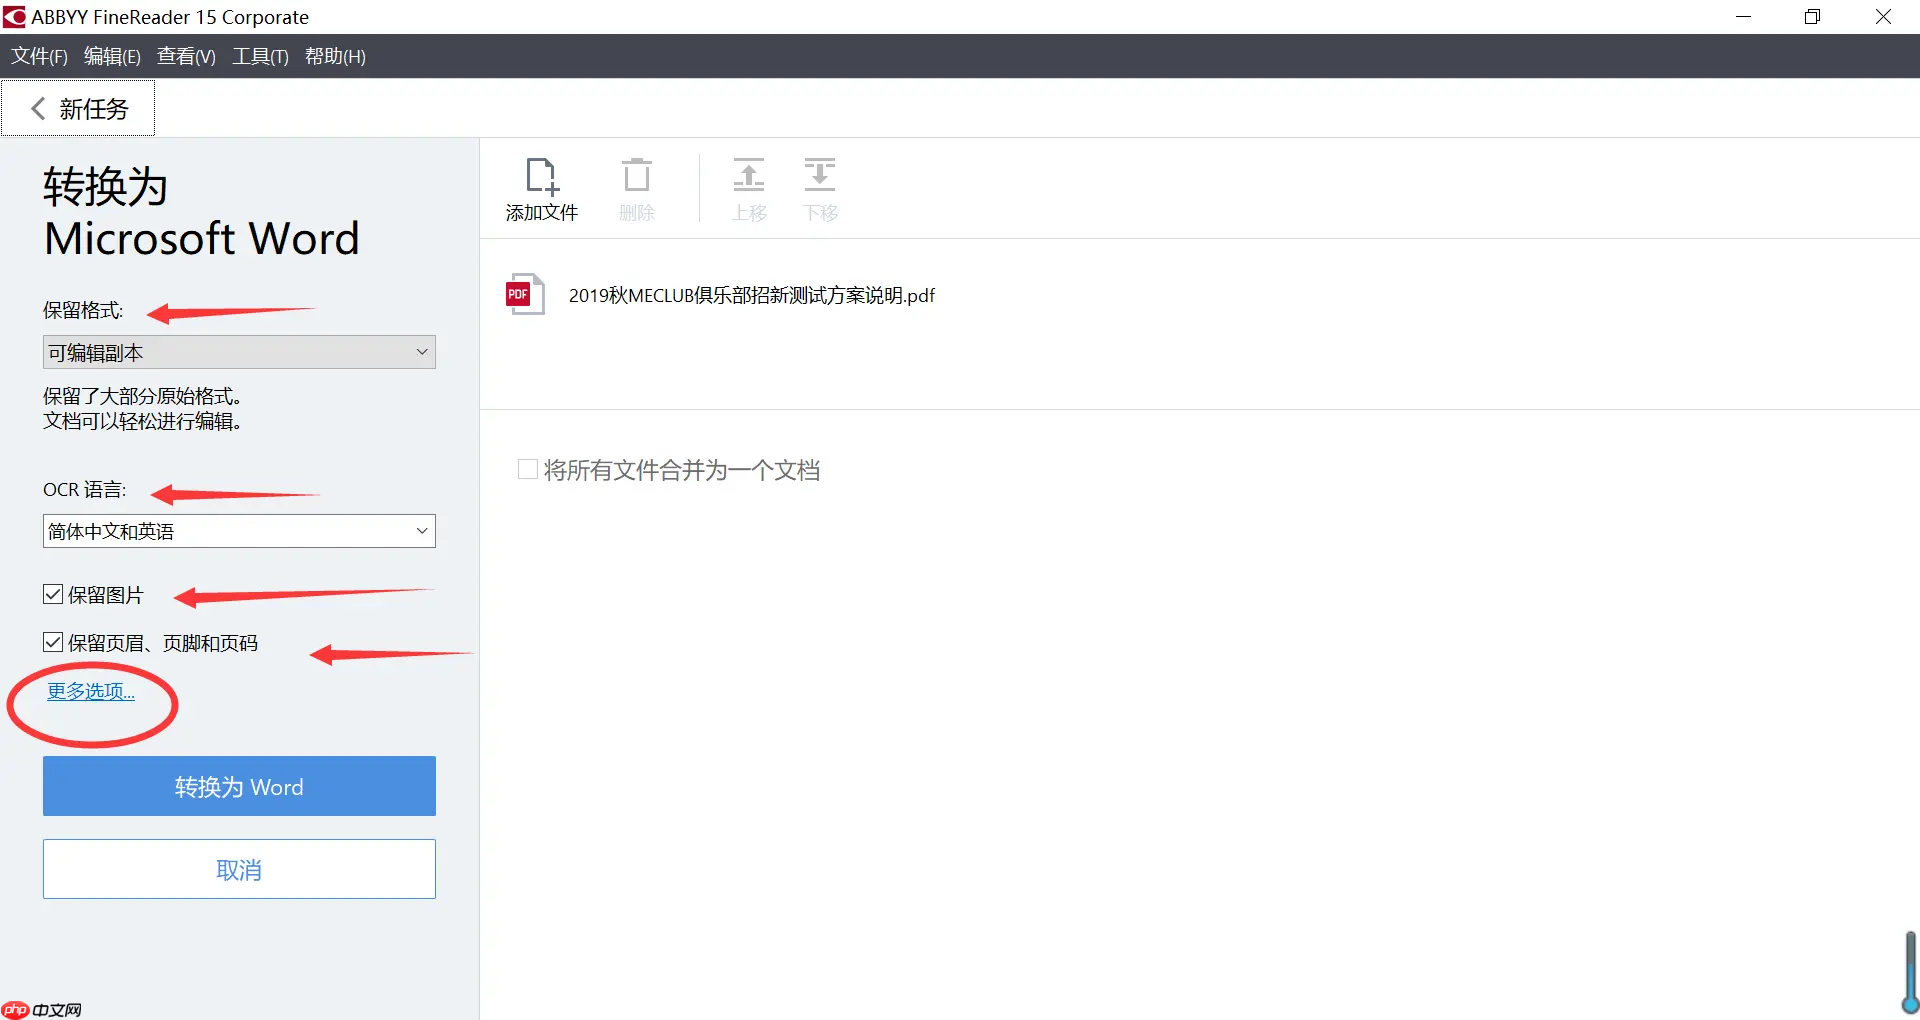Open the 保留格式 dropdown showing 可编辑副本
1920x1020 pixels.
(x=239, y=352)
